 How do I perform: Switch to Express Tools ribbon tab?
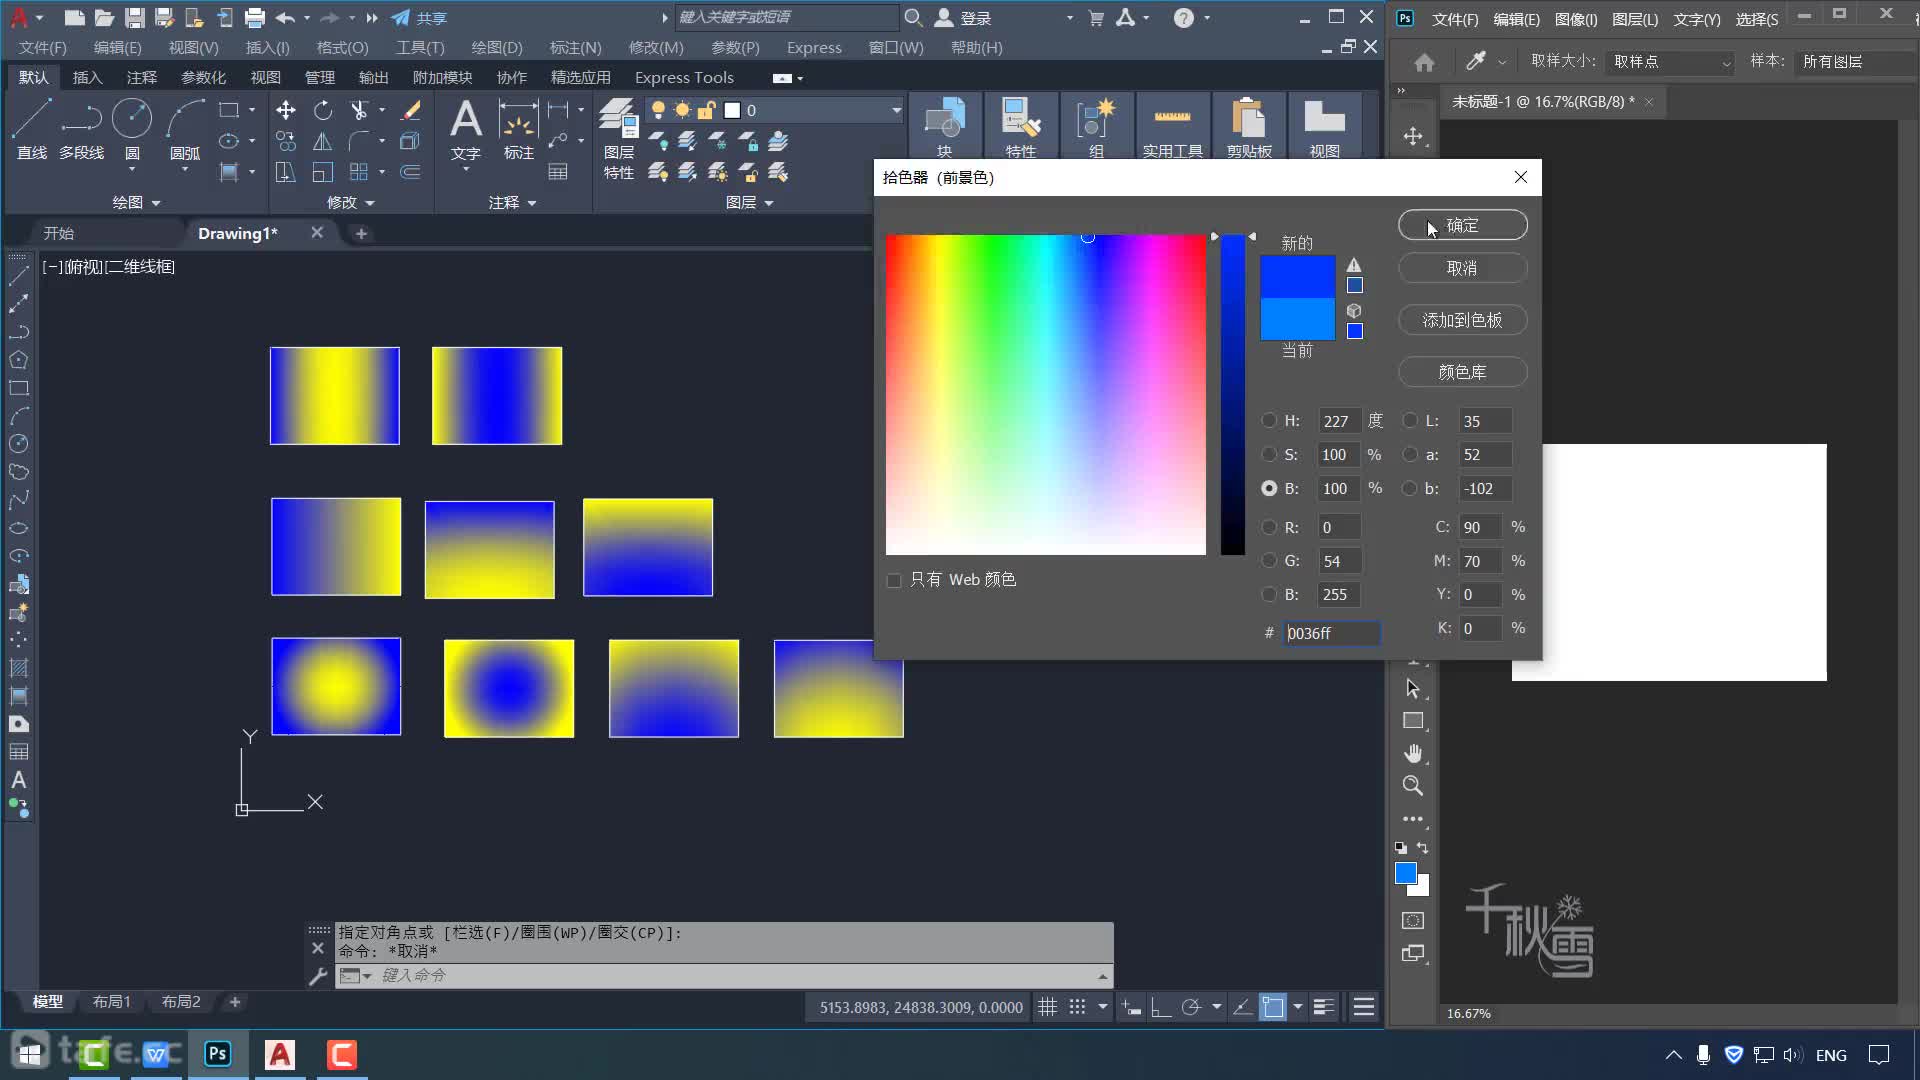684,77
